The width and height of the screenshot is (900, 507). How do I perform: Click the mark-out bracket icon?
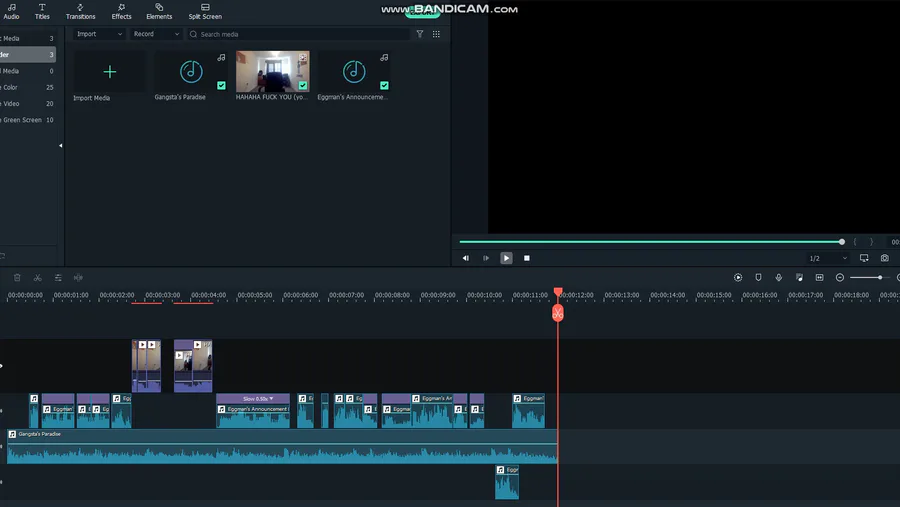(871, 242)
